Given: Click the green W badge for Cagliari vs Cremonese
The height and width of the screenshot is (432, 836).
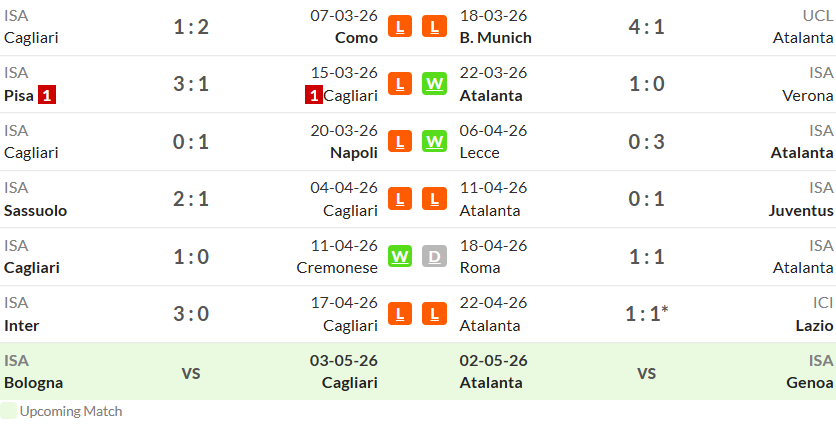Looking at the screenshot, I should coord(400,257).
